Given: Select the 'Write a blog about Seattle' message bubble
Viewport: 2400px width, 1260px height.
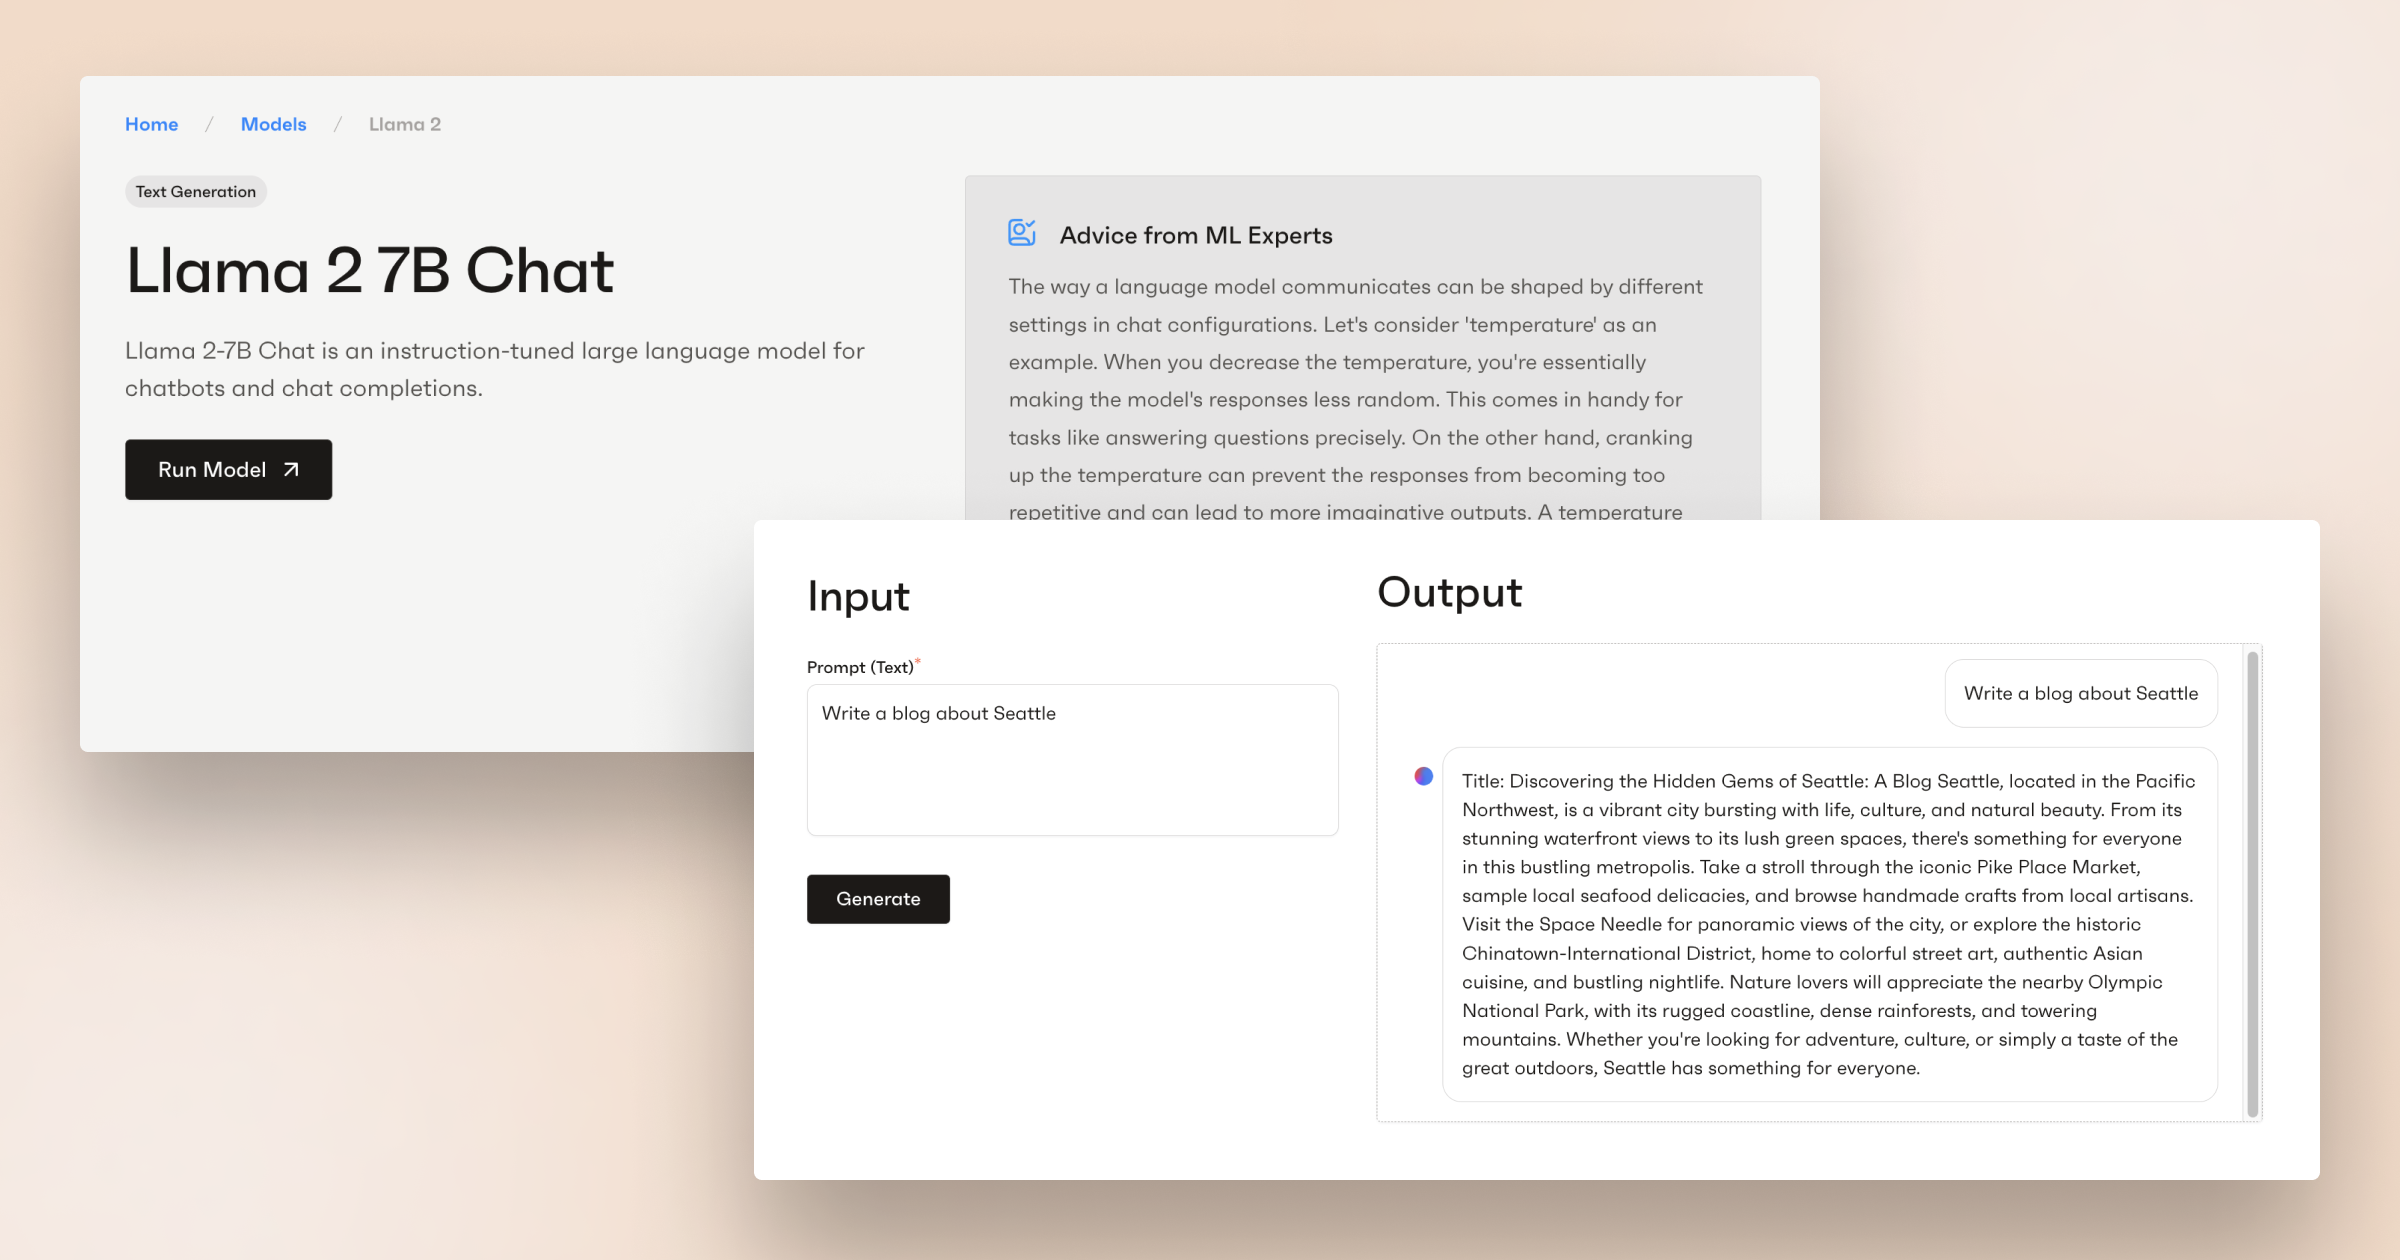Looking at the screenshot, I should pyautogui.click(x=2081, y=693).
